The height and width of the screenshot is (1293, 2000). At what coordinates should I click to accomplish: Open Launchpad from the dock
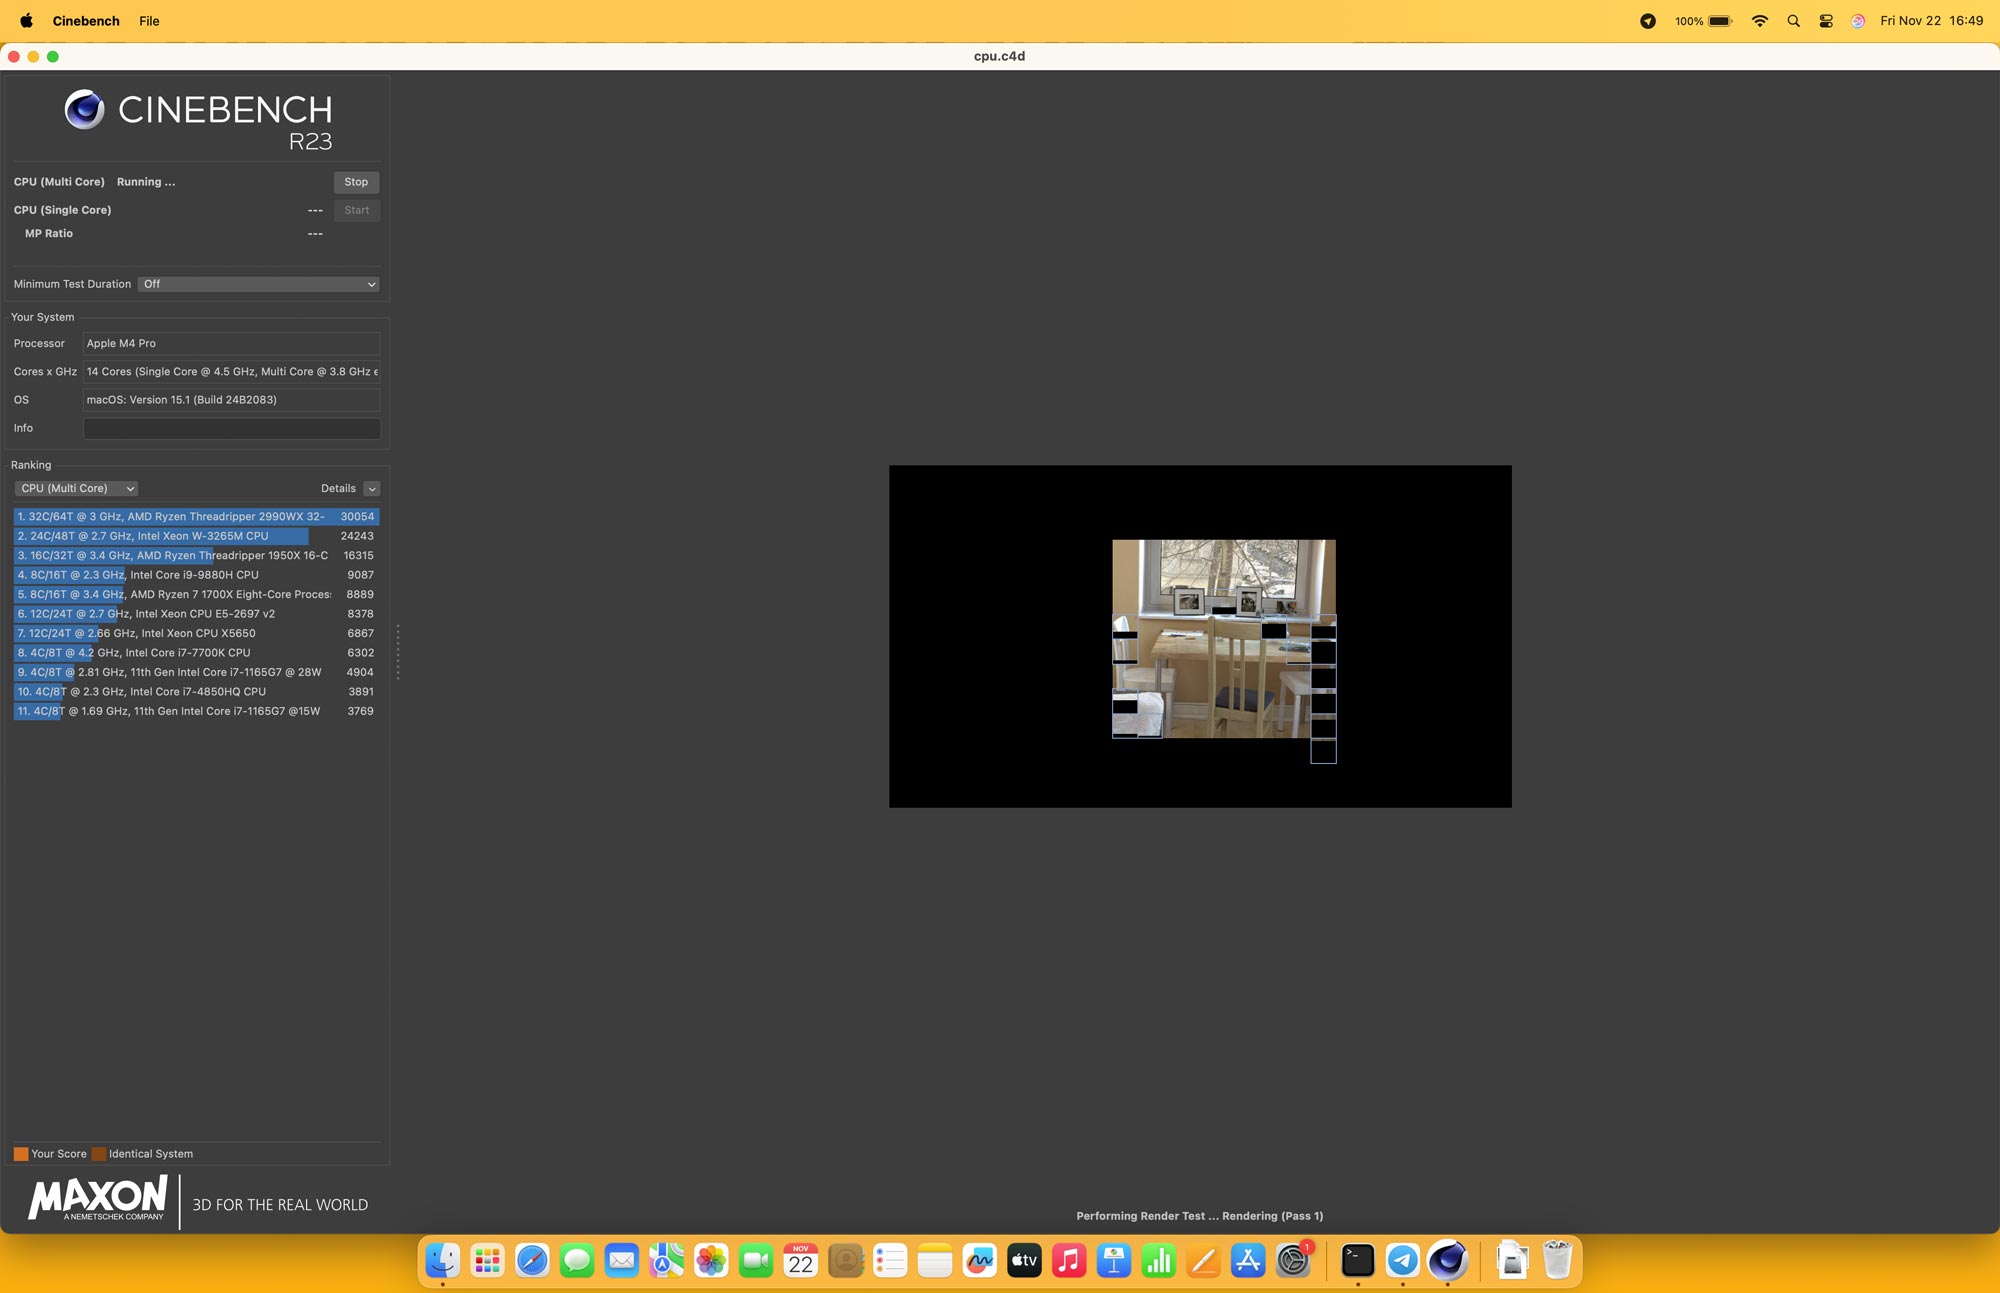tap(488, 1260)
